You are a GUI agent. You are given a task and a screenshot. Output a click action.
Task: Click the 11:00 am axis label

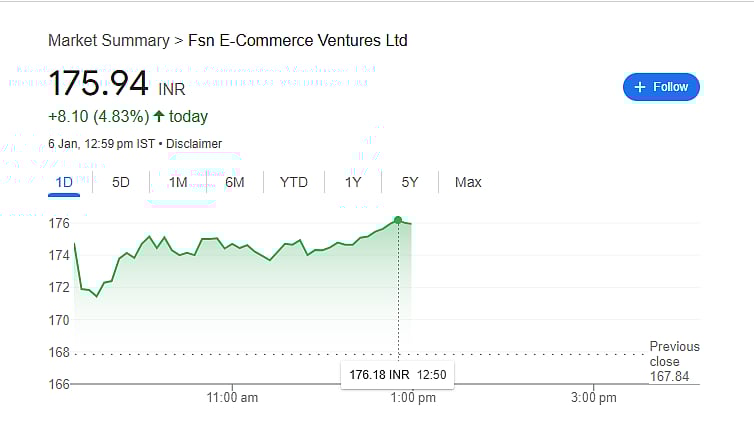(232, 398)
